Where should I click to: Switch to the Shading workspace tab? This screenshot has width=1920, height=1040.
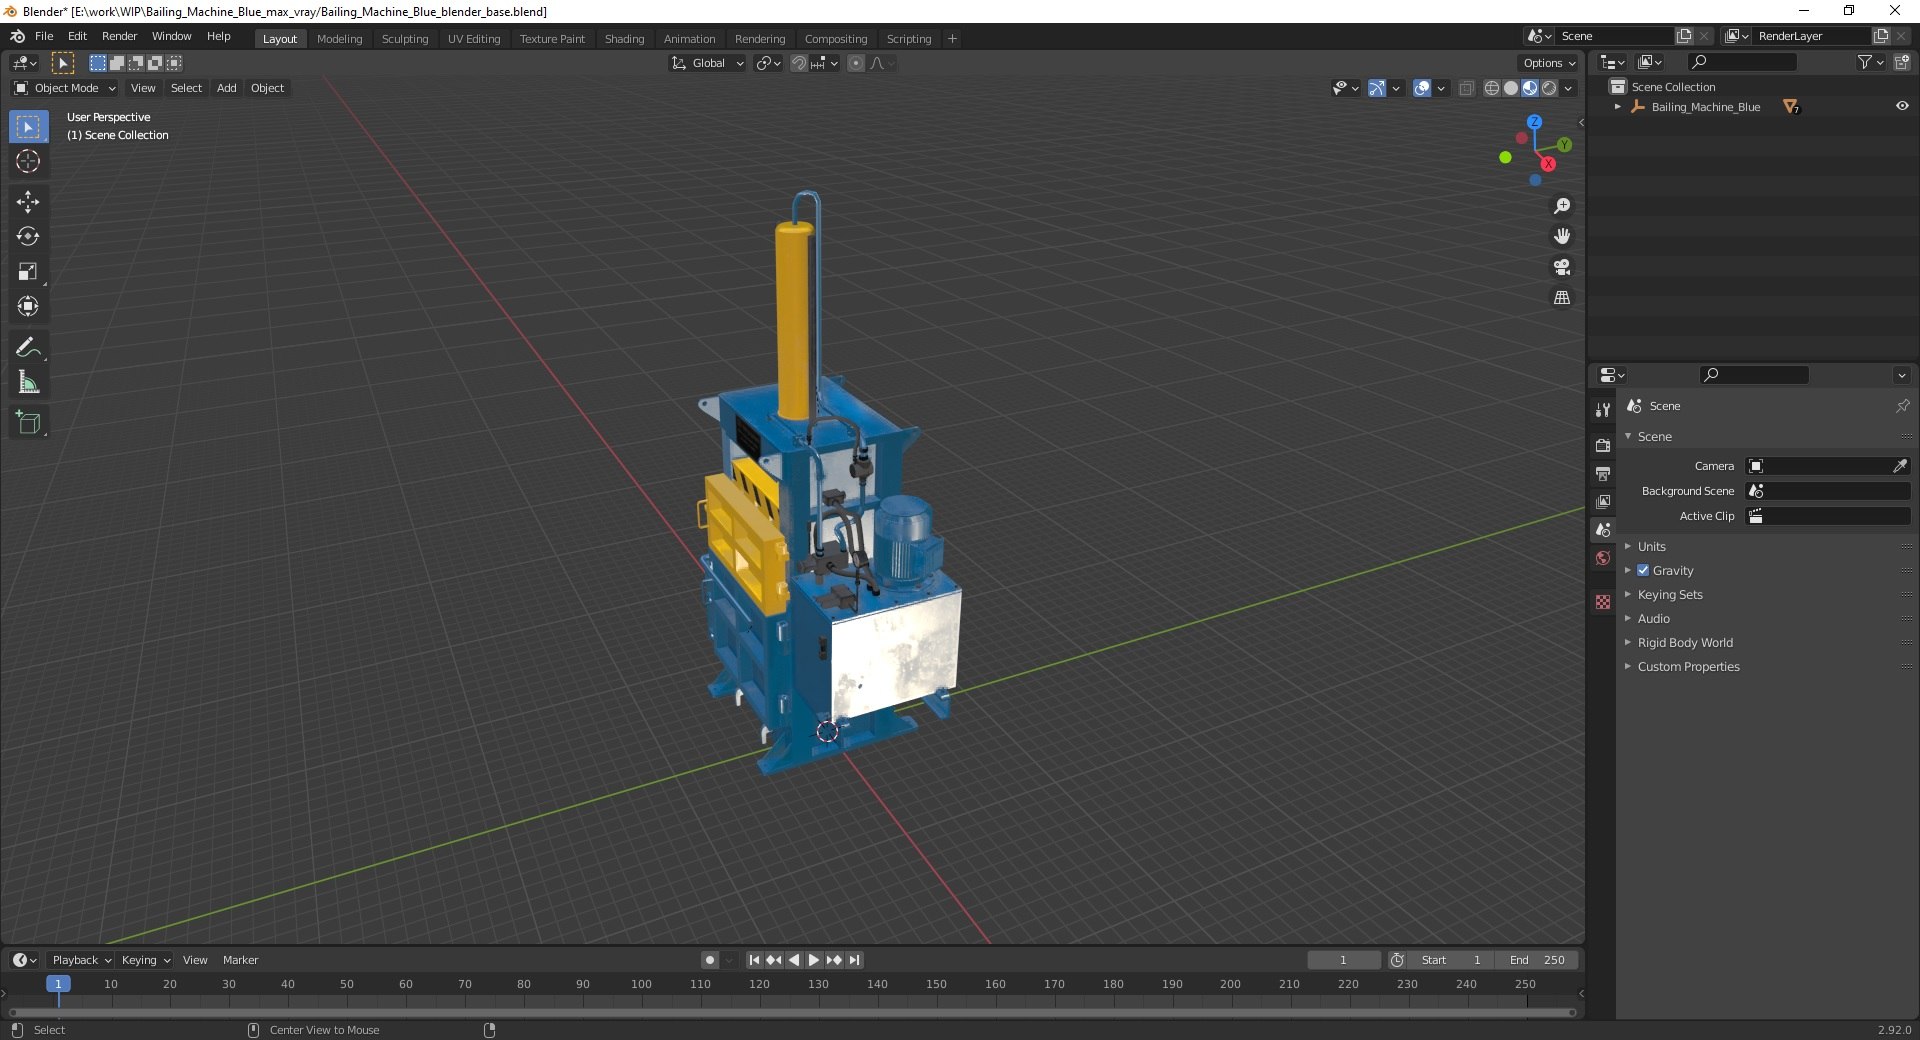pos(624,39)
